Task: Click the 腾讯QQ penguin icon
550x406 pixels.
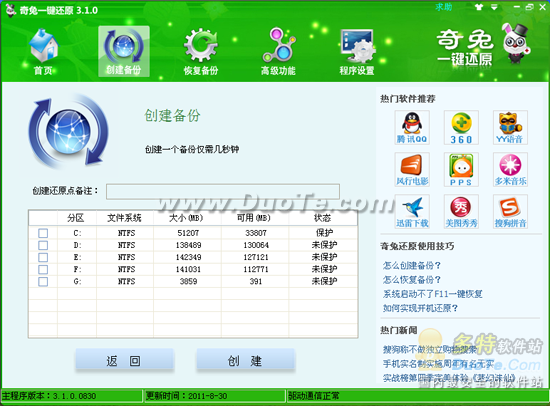Action: [x=412, y=127]
